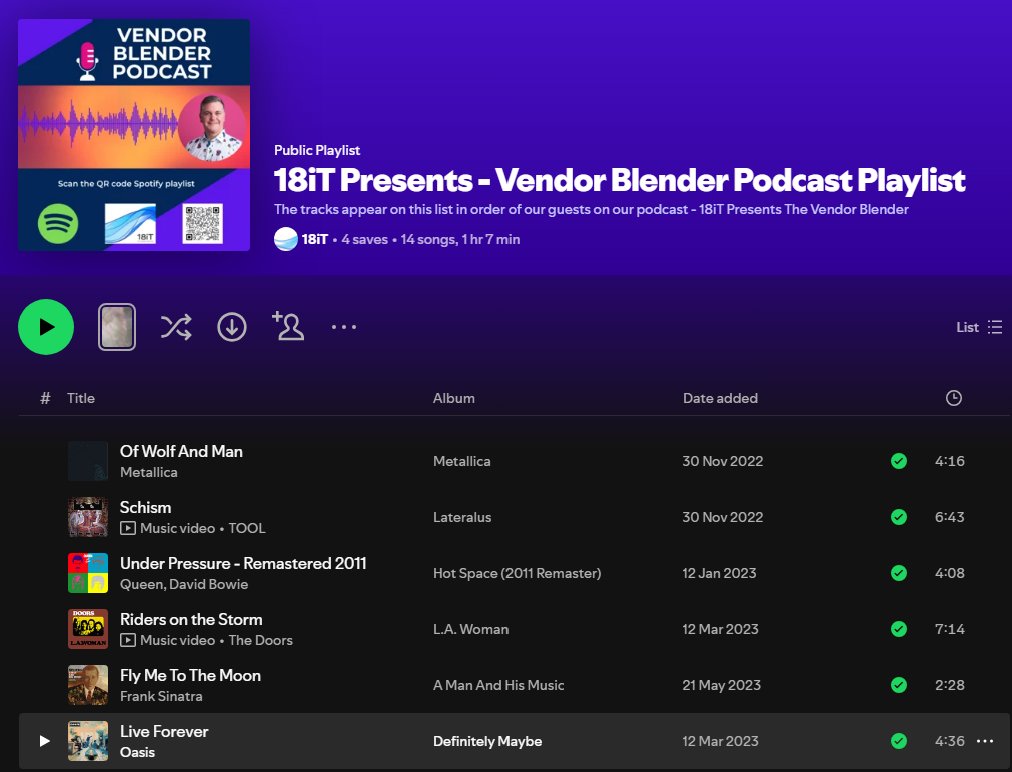Open Metallica artist link under Of Wolf And Man
Screen dimensions: 1012x772
pos(148,472)
